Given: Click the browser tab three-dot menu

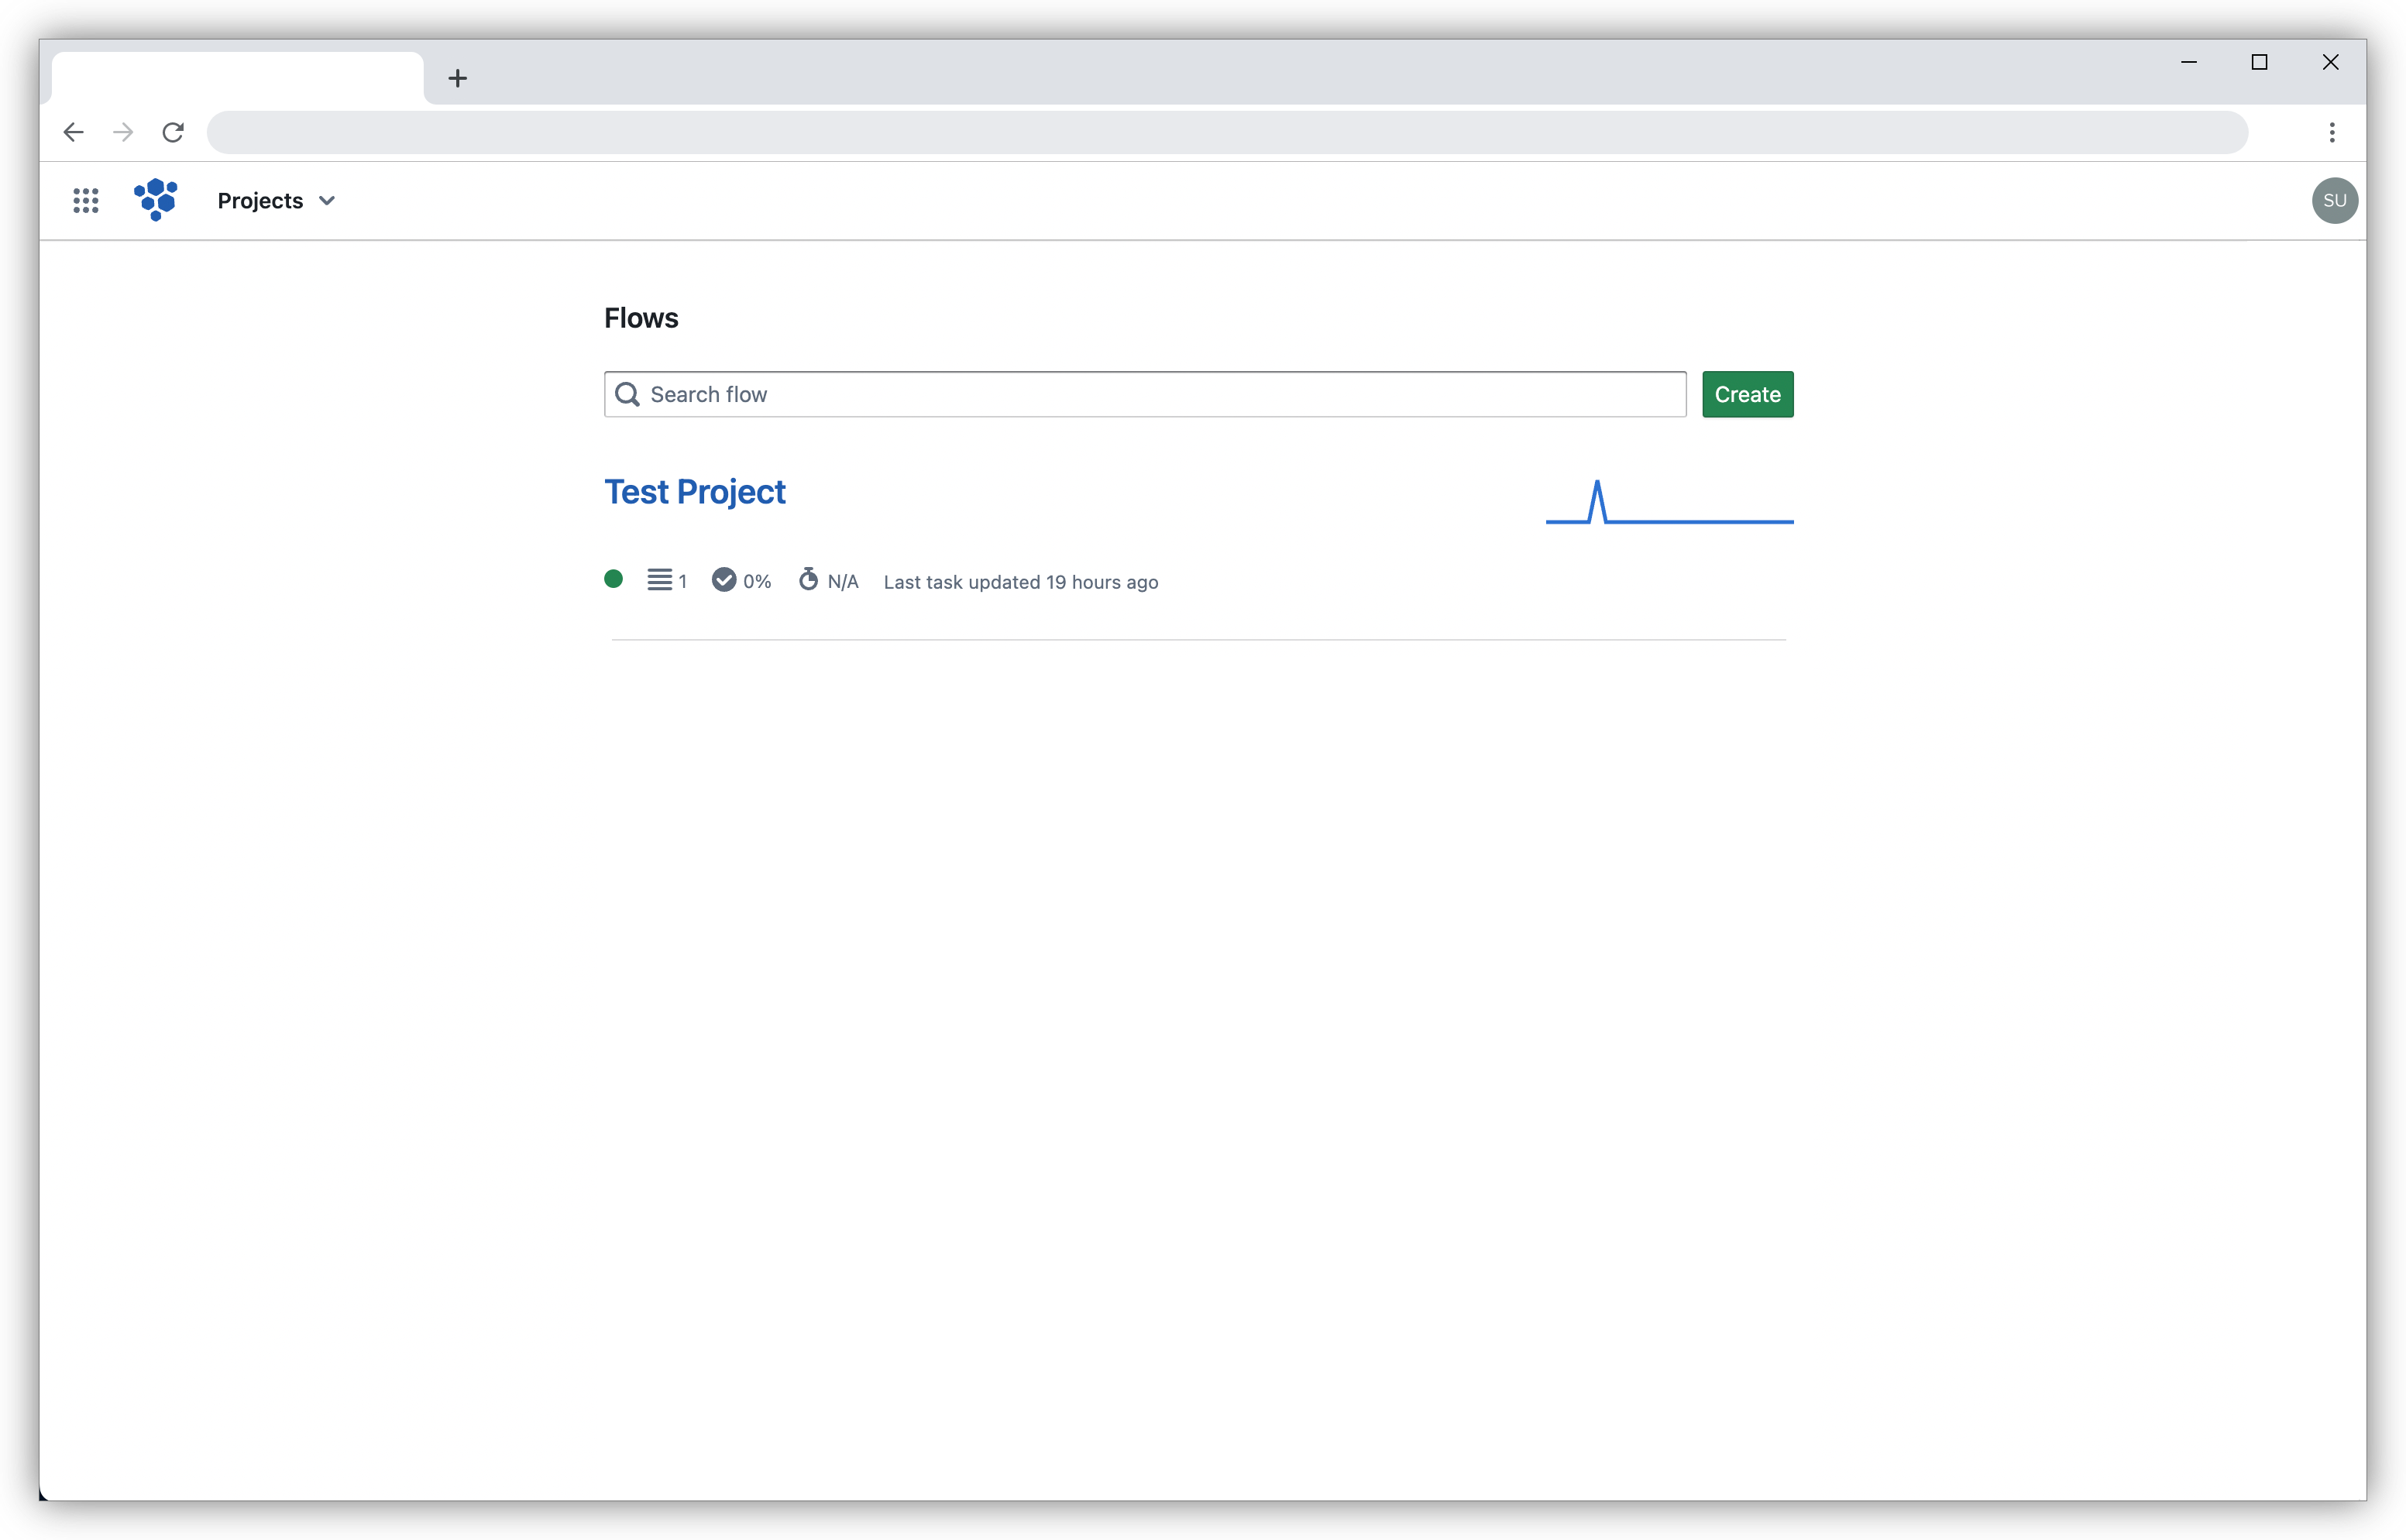Looking at the screenshot, I should click(x=2332, y=132).
